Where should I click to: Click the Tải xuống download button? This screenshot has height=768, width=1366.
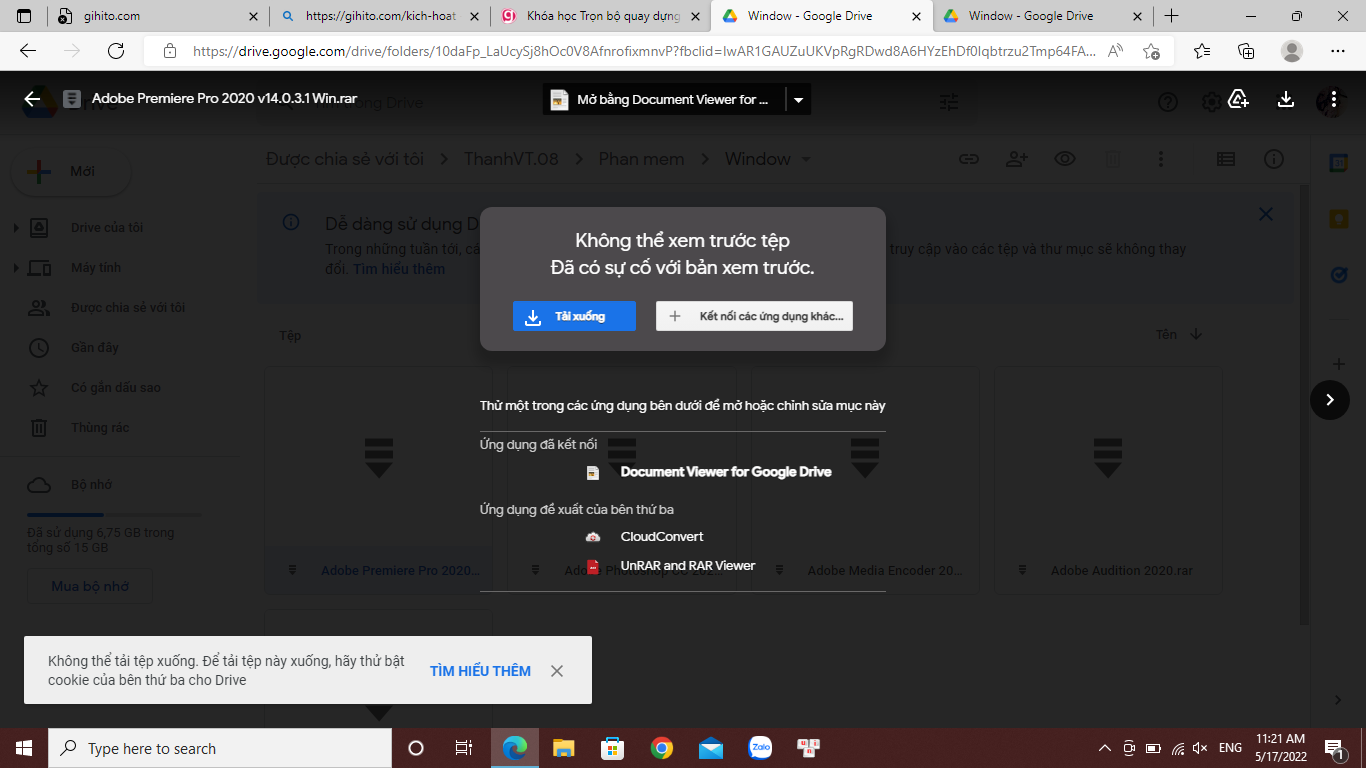[574, 316]
